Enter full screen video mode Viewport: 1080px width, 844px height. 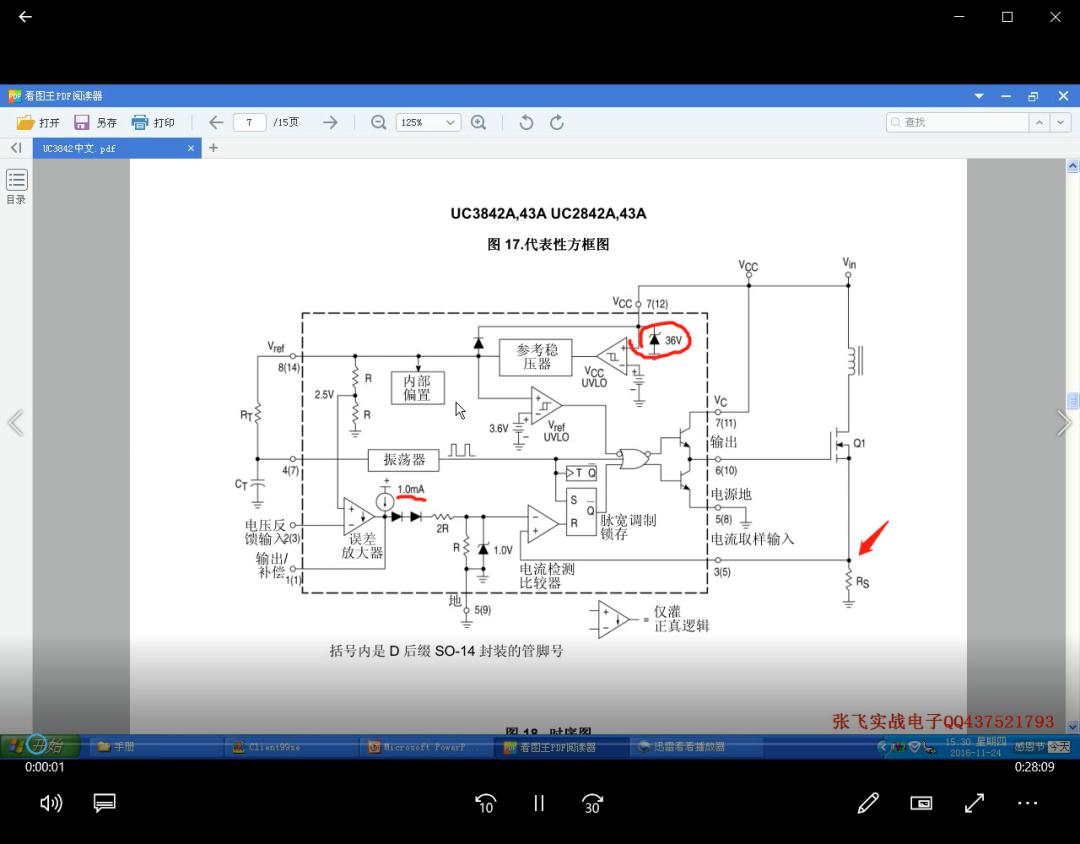974,803
